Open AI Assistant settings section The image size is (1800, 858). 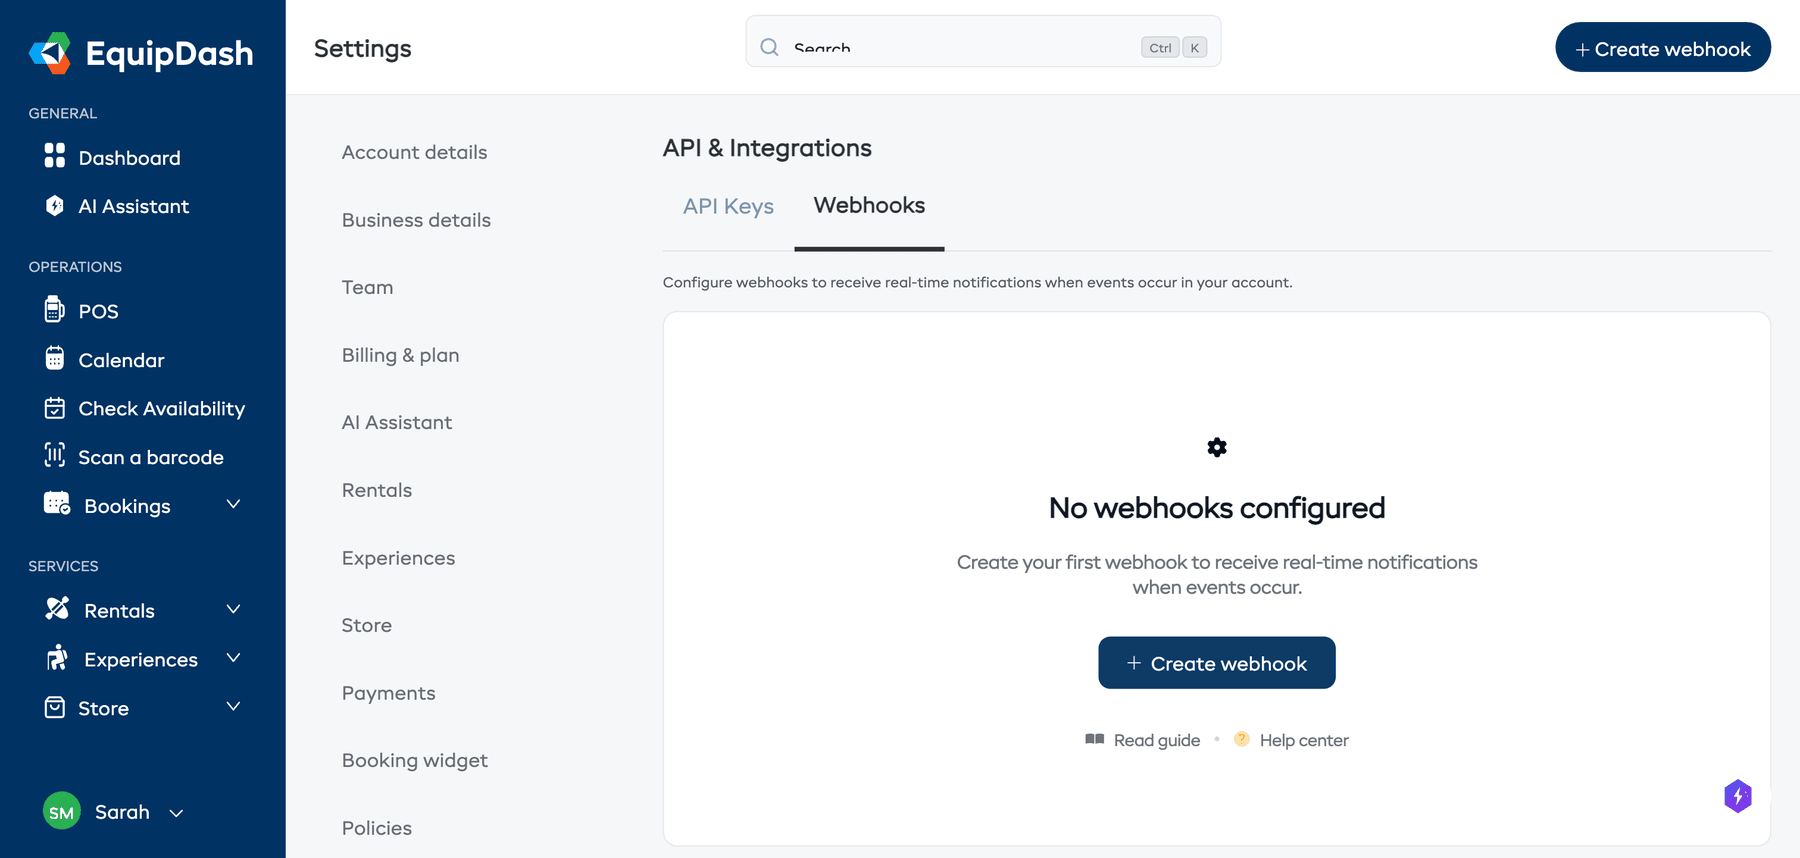click(396, 422)
